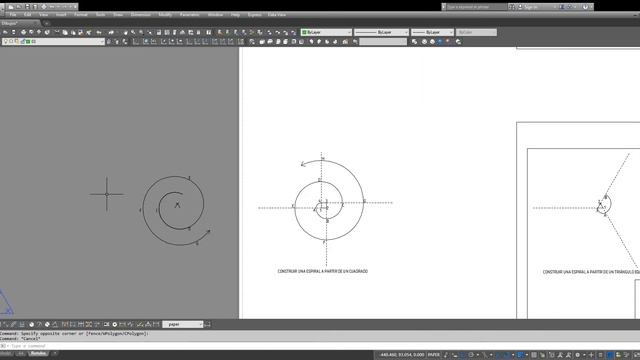Click the Undo arrow in standard toolbar

tap(99, 32)
